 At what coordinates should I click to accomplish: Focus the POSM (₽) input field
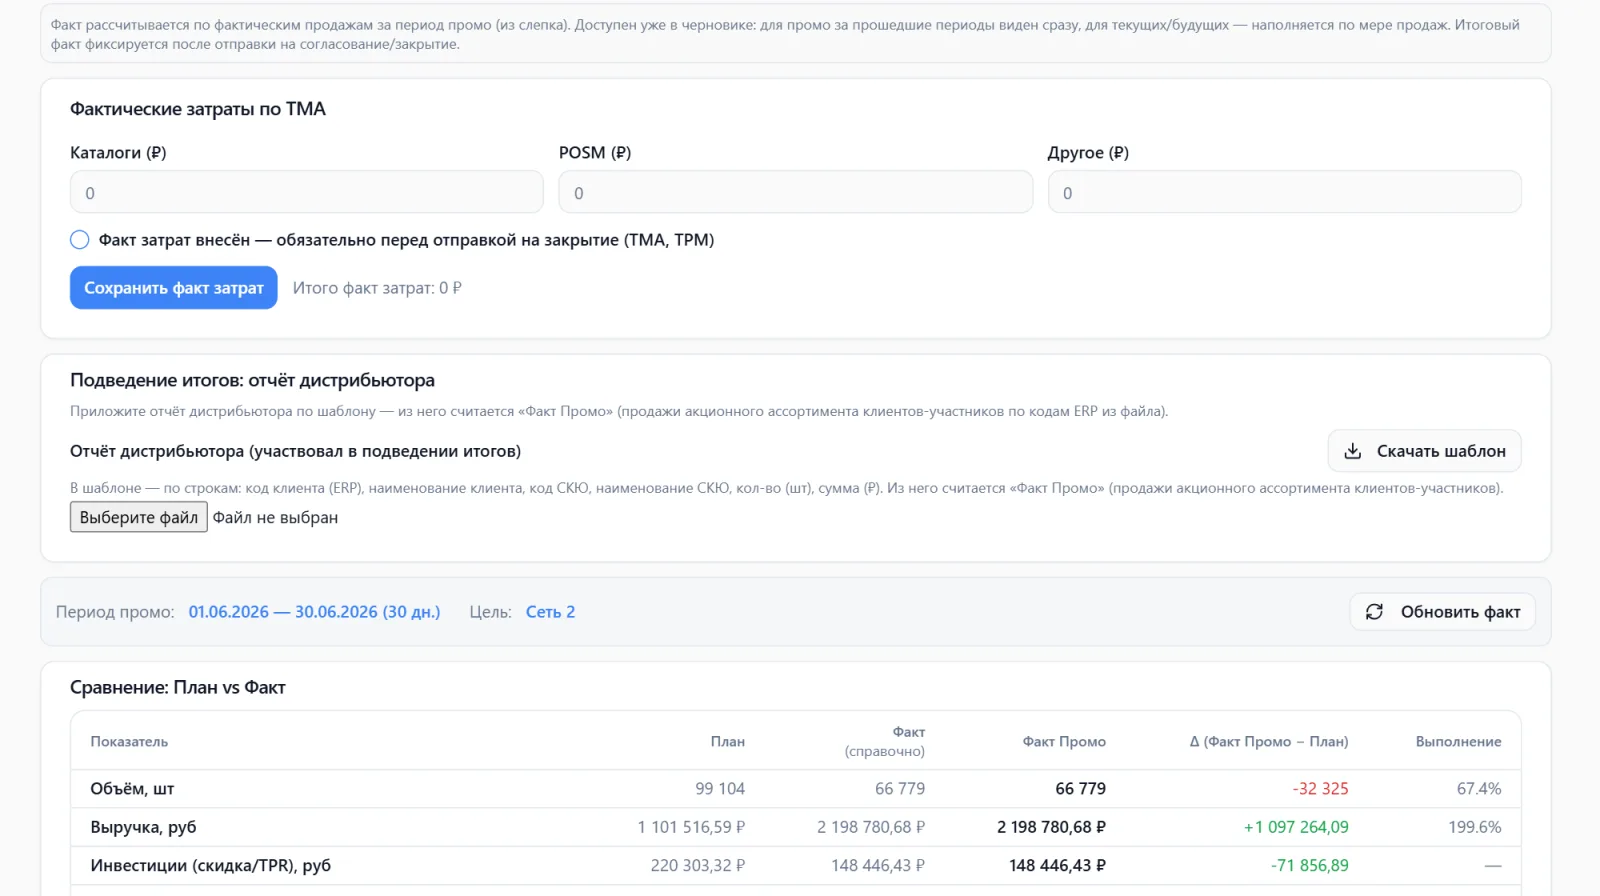796,192
